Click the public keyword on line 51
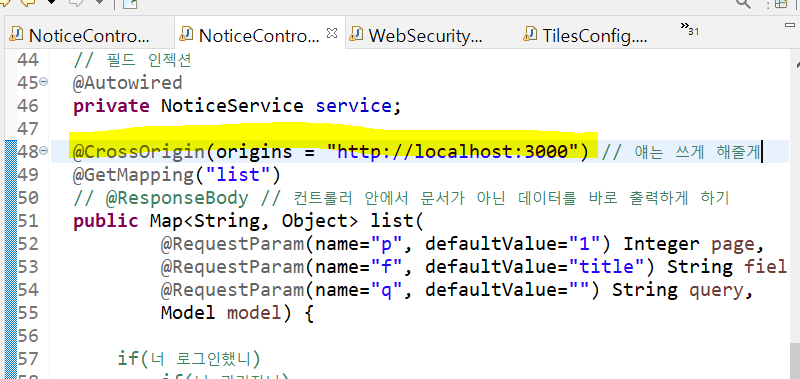The width and height of the screenshot is (800, 379). pos(106,221)
